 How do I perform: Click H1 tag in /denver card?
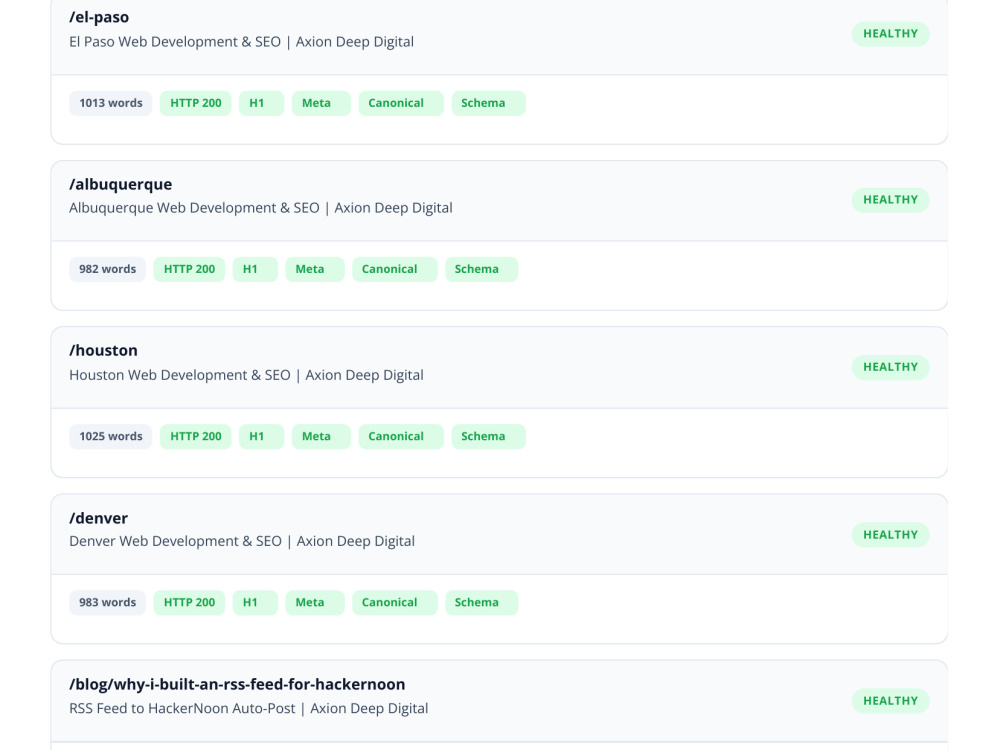[255, 603]
